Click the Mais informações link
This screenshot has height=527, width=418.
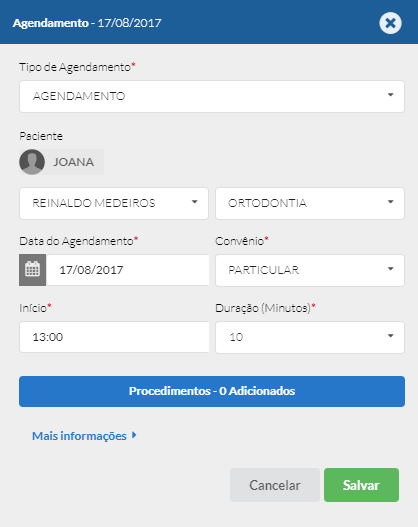pos(79,436)
